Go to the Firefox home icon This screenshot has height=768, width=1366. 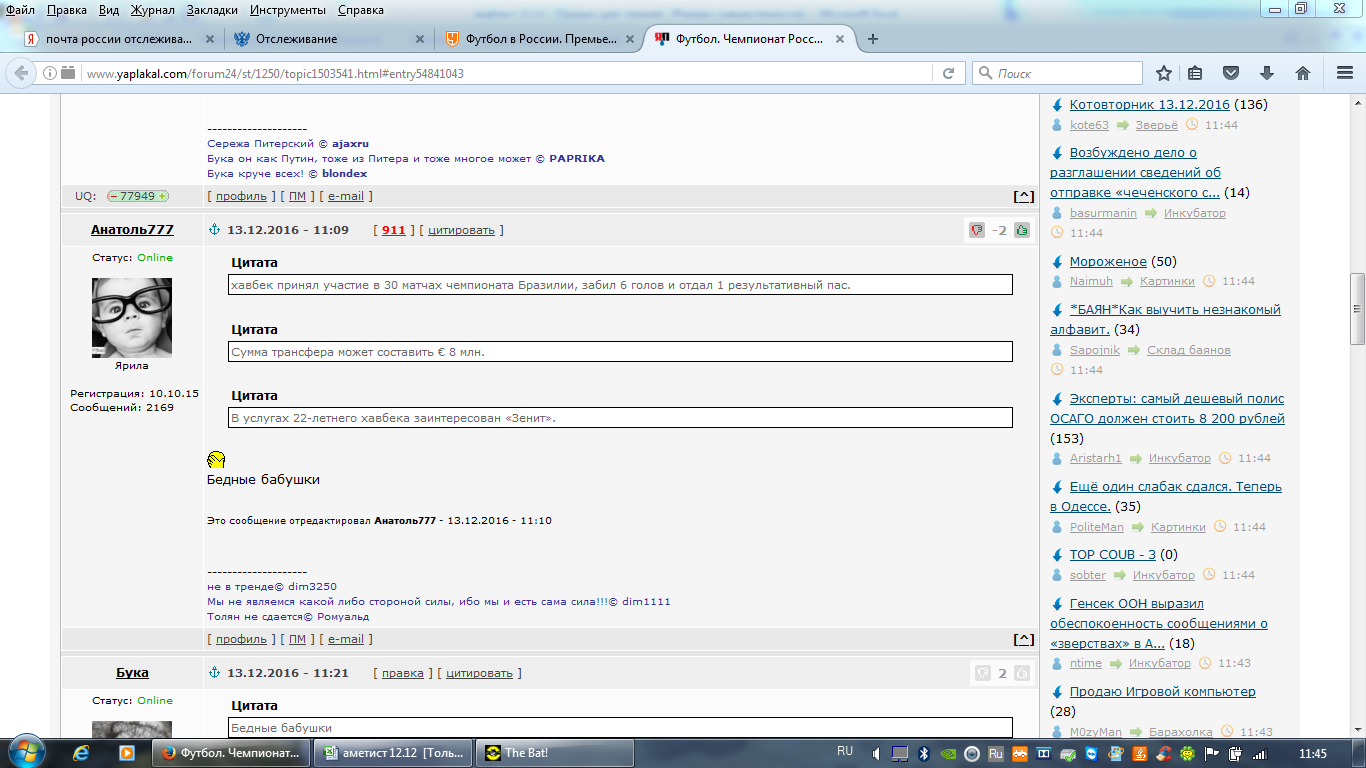(1303, 73)
